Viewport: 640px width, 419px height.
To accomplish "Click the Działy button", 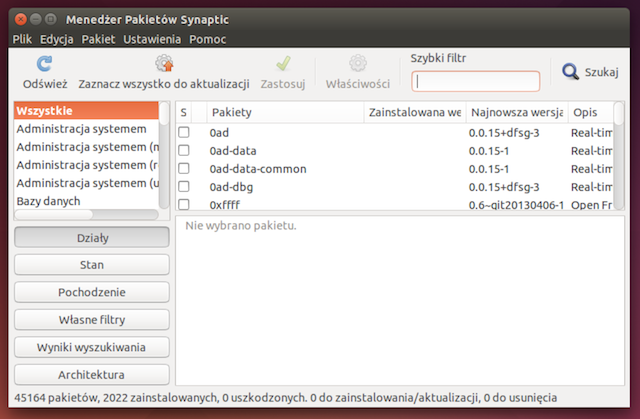I will point(92,237).
